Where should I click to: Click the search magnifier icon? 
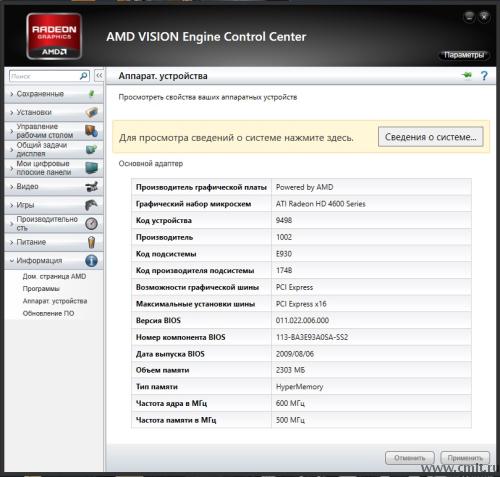pos(84,76)
